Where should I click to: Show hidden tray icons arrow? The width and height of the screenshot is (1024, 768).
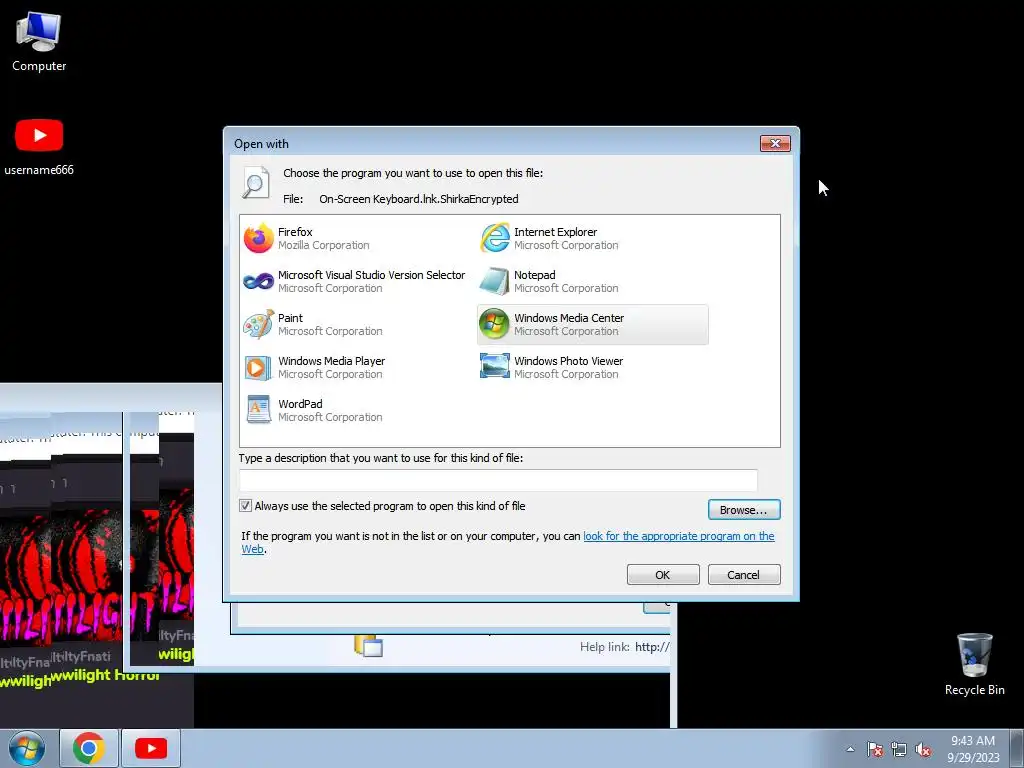pos(850,749)
